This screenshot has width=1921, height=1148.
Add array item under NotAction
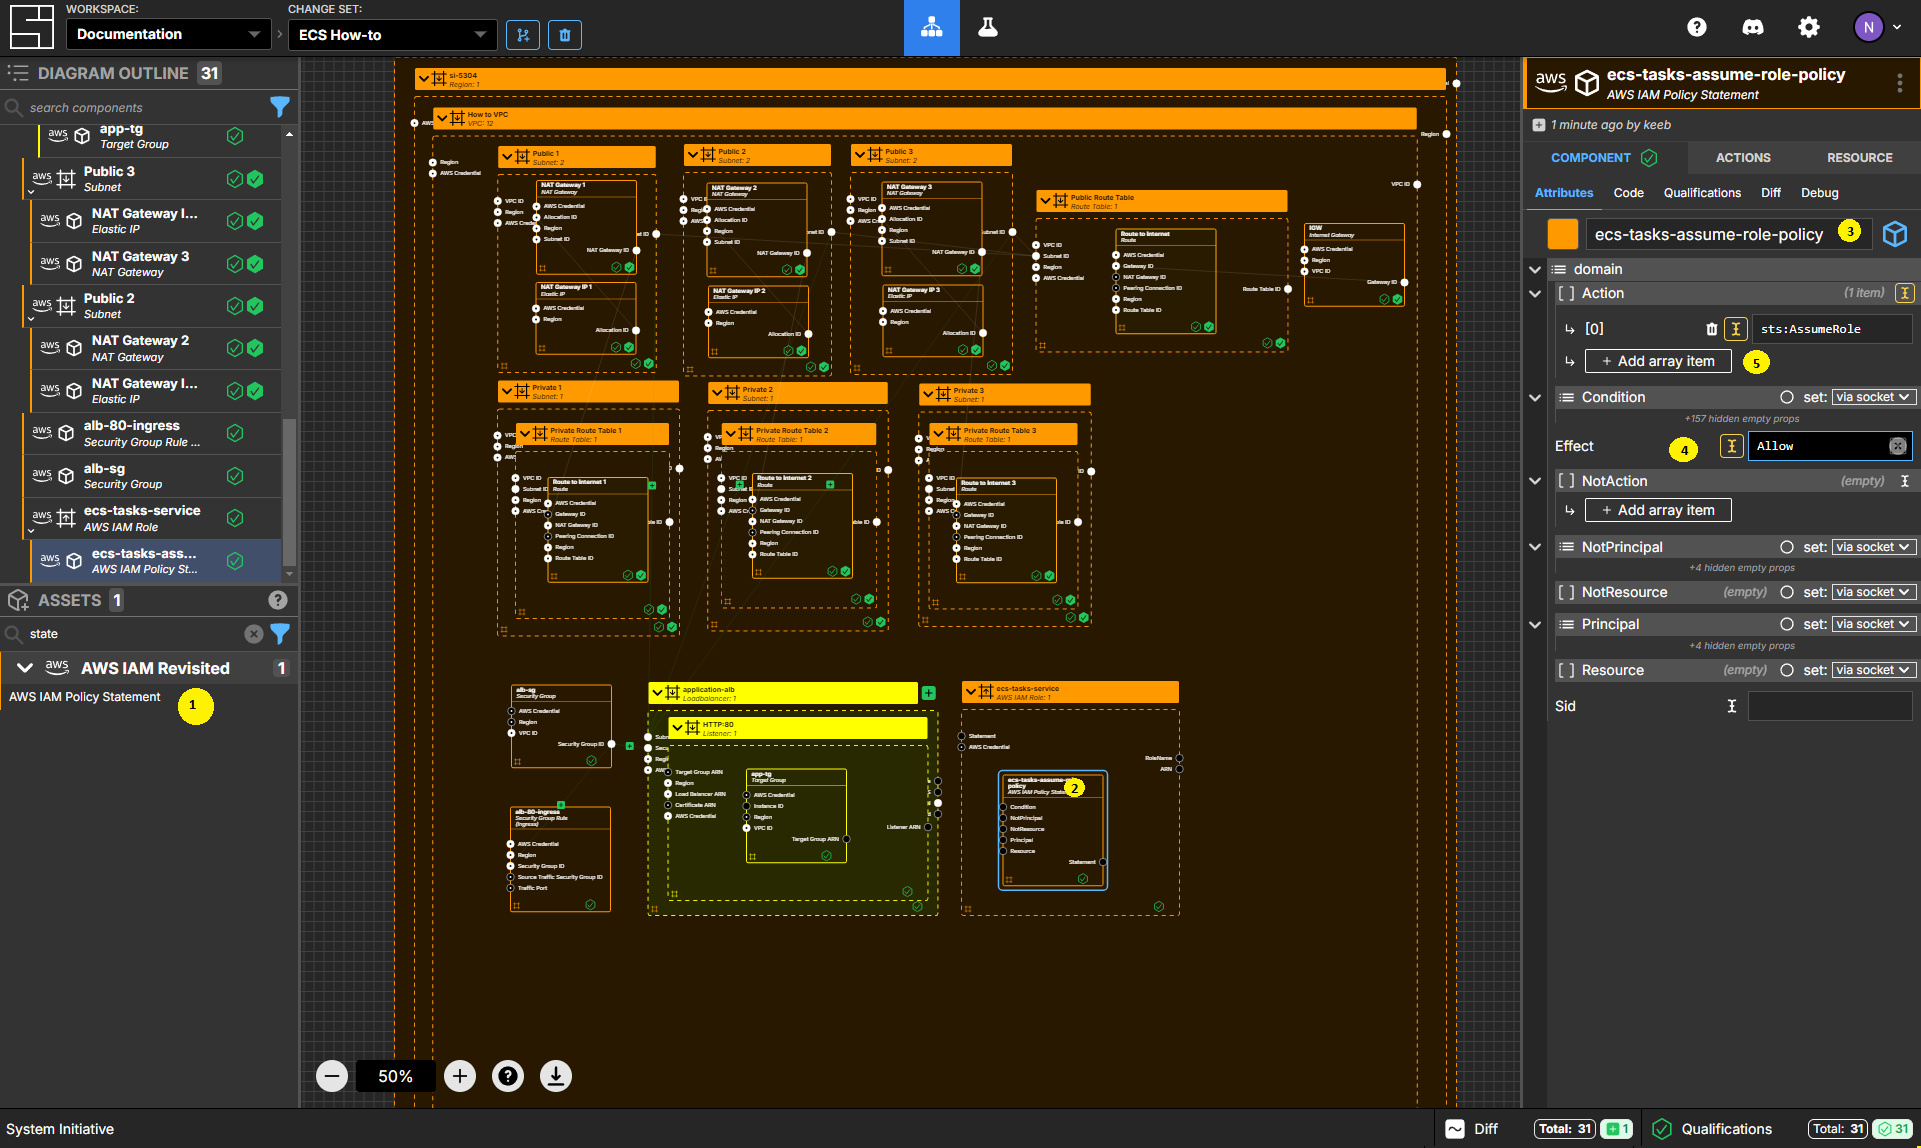click(x=1658, y=510)
